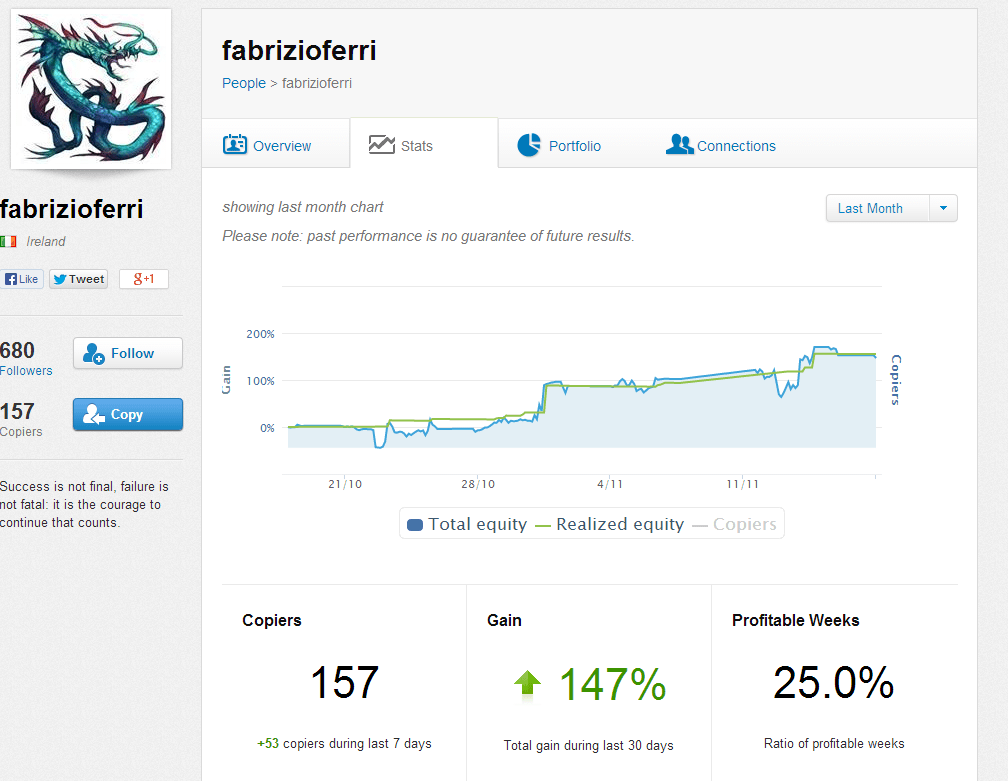The height and width of the screenshot is (781, 1008).
Task: Toggle the Total equity legend entry
Action: point(467,525)
